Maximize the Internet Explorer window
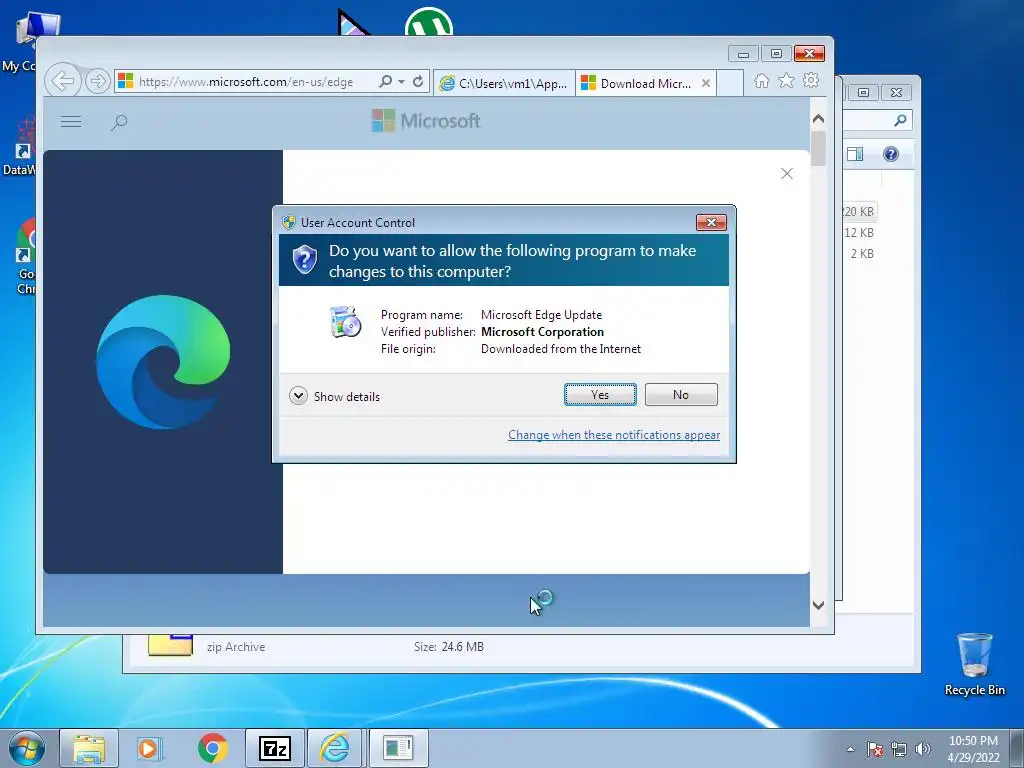The image size is (1024, 768). click(x=776, y=54)
